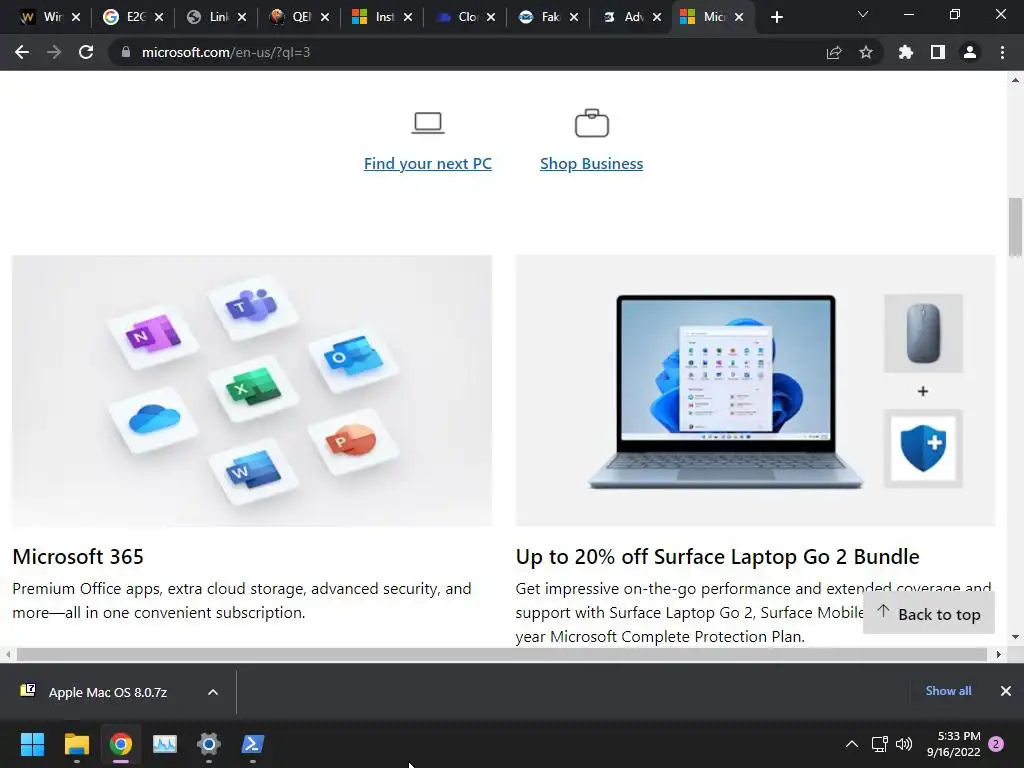View site security lock info
This screenshot has height=768, width=1024.
click(x=126, y=52)
